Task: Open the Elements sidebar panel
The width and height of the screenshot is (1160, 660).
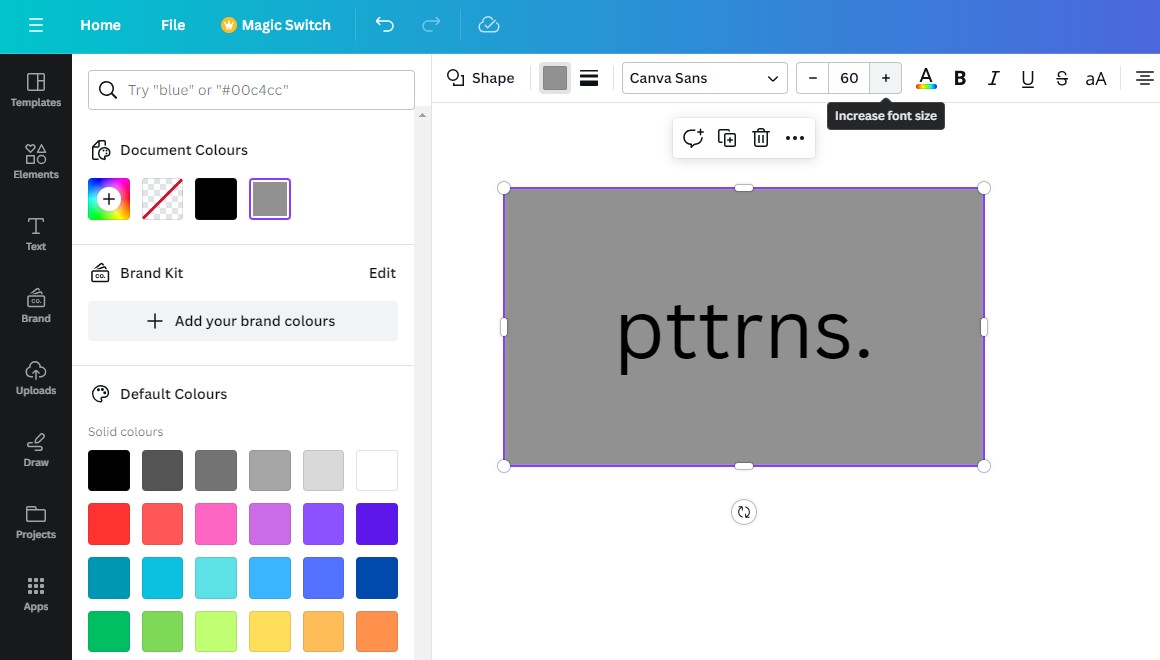Action: tap(36, 162)
